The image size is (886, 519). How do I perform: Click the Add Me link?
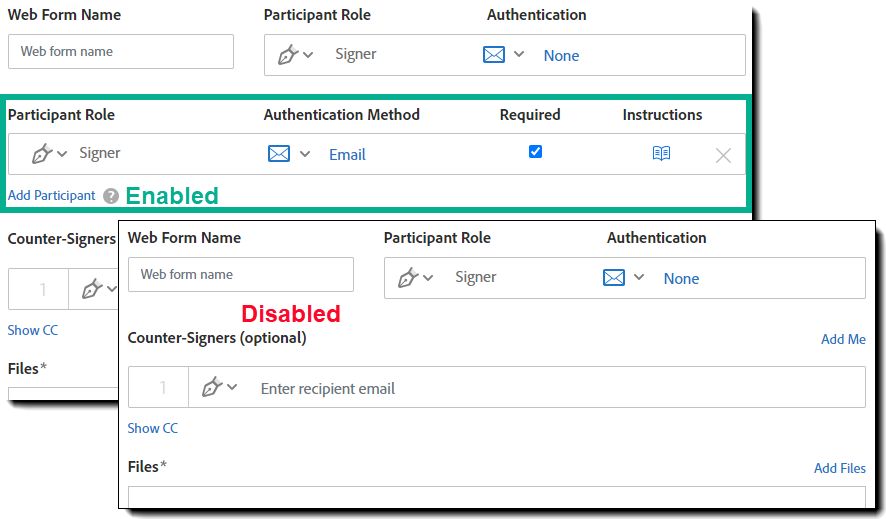[843, 339]
